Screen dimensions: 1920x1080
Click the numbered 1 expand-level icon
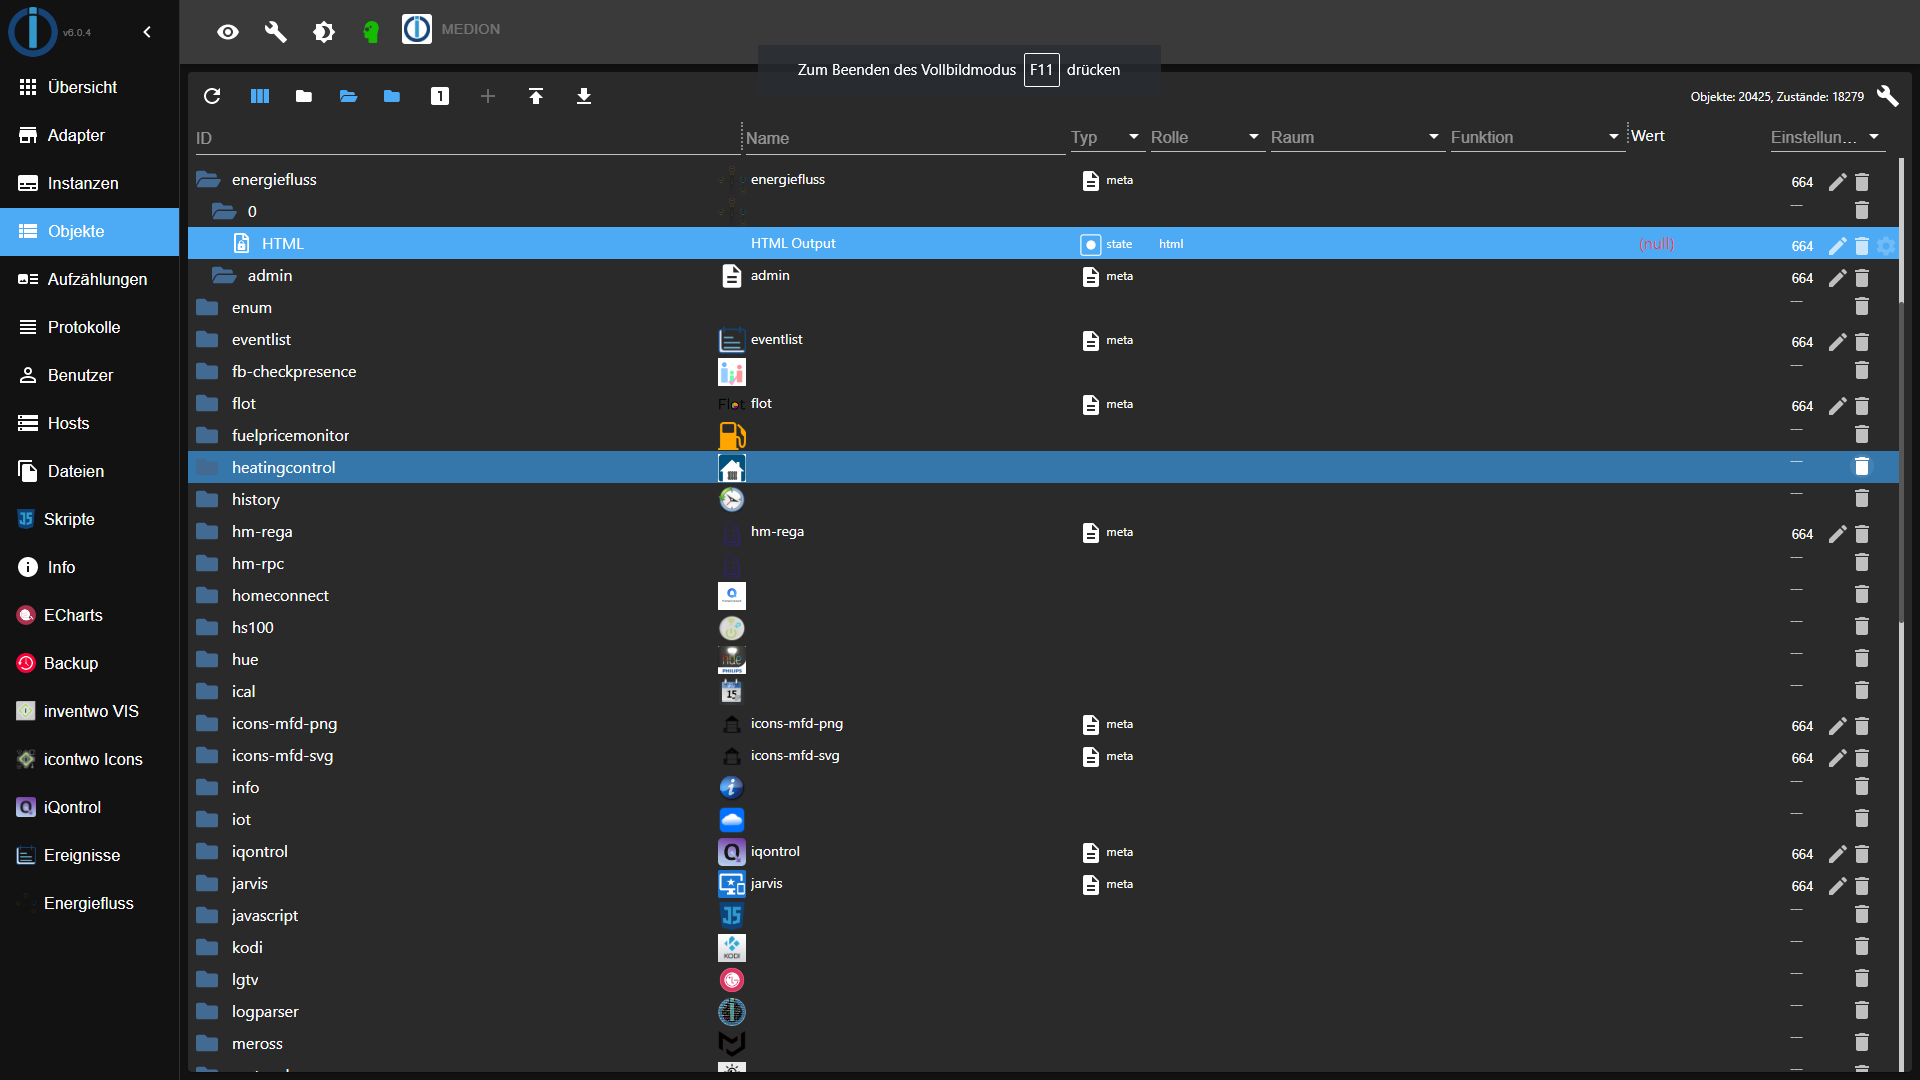(440, 96)
